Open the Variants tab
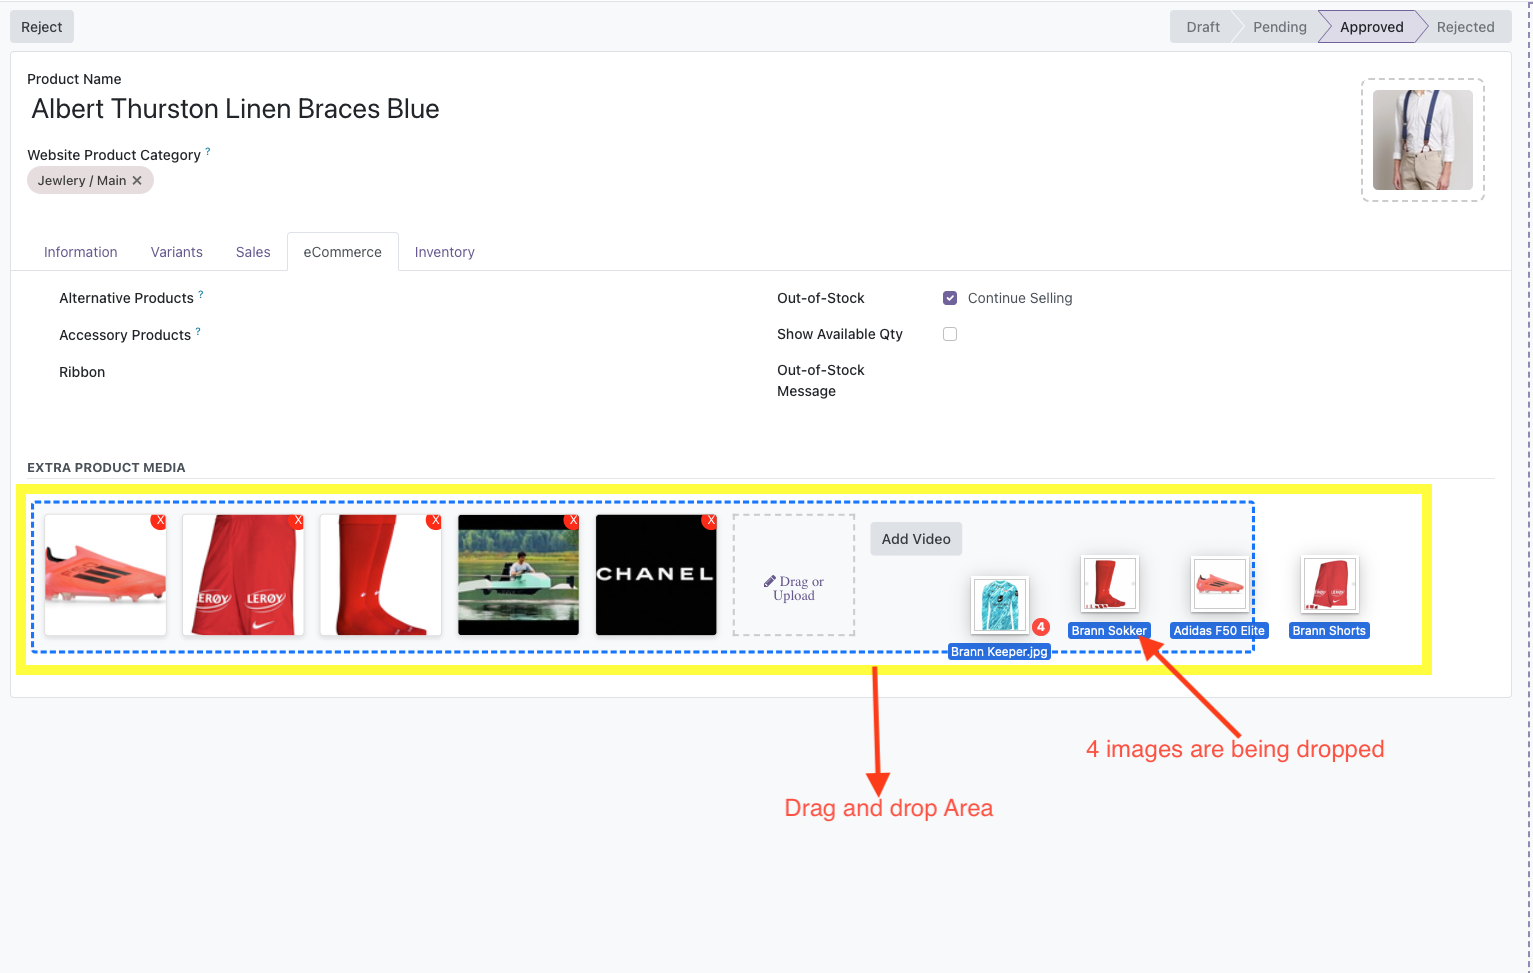The width and height of the screenshot is (1533, 973). (177, 252)
